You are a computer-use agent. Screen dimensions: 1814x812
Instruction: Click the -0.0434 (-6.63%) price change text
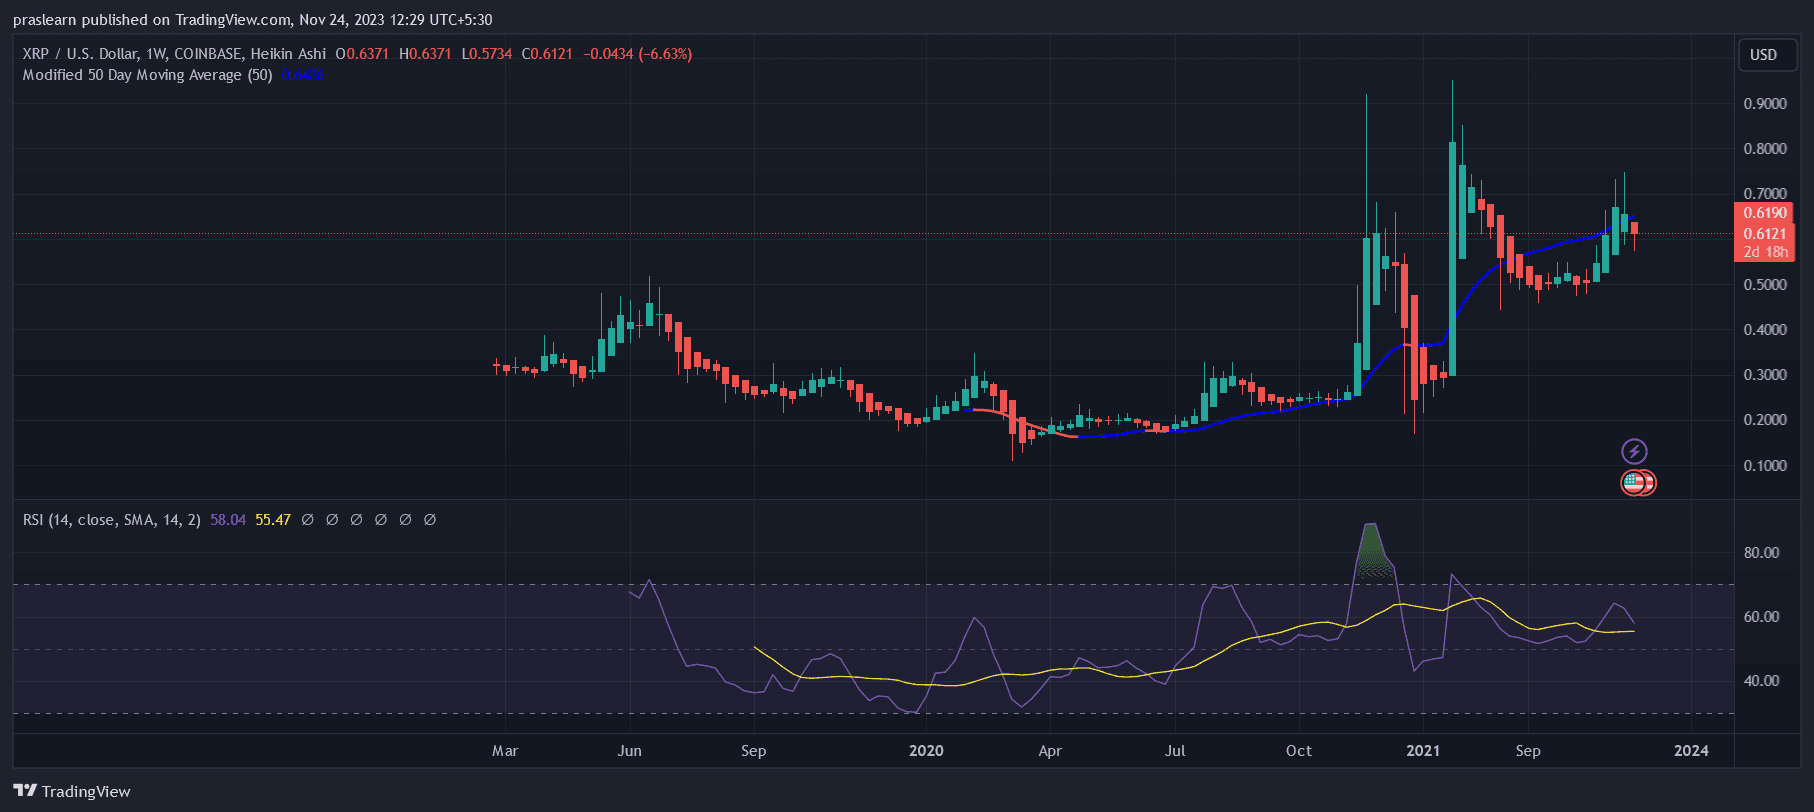637,54
